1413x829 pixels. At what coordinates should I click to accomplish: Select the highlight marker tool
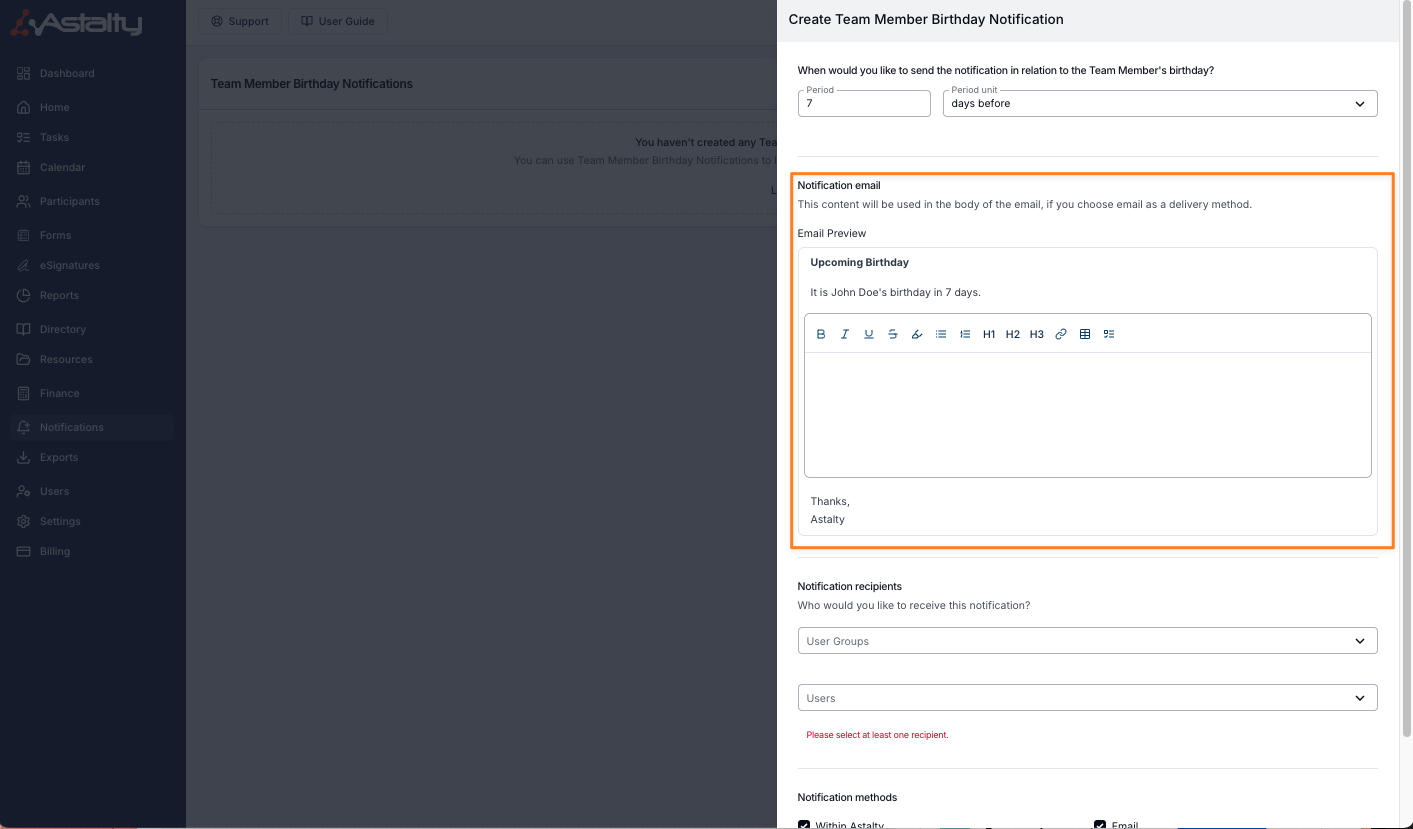click(x=917, y=334)
